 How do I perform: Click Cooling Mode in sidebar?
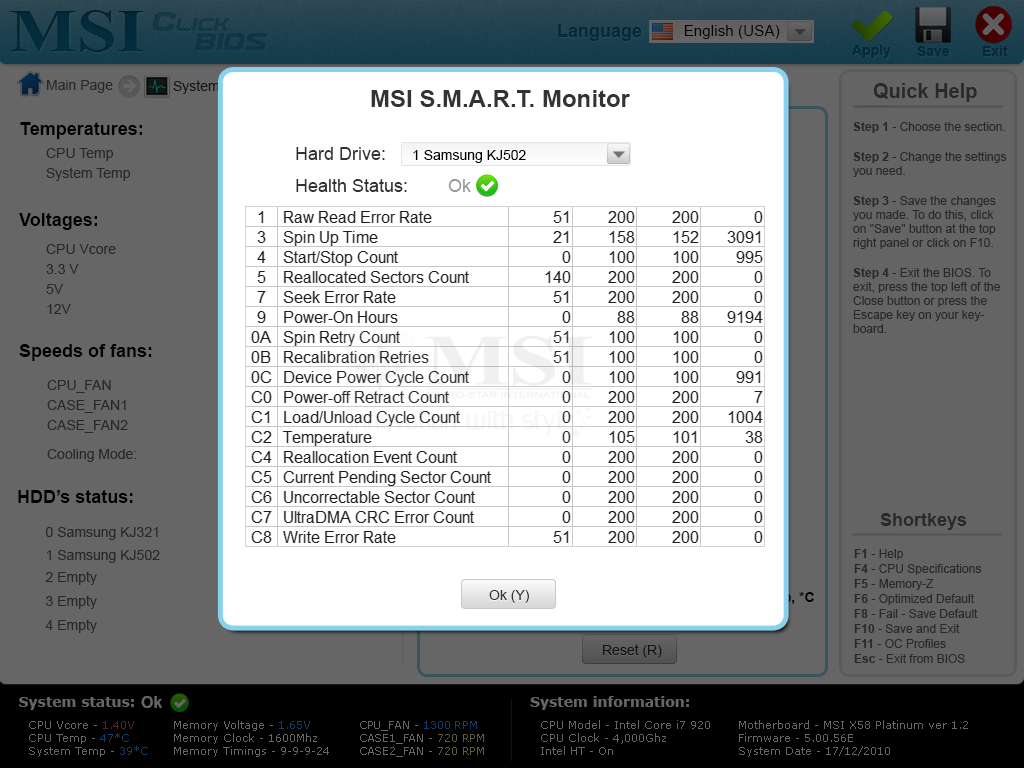coord(92,454)
